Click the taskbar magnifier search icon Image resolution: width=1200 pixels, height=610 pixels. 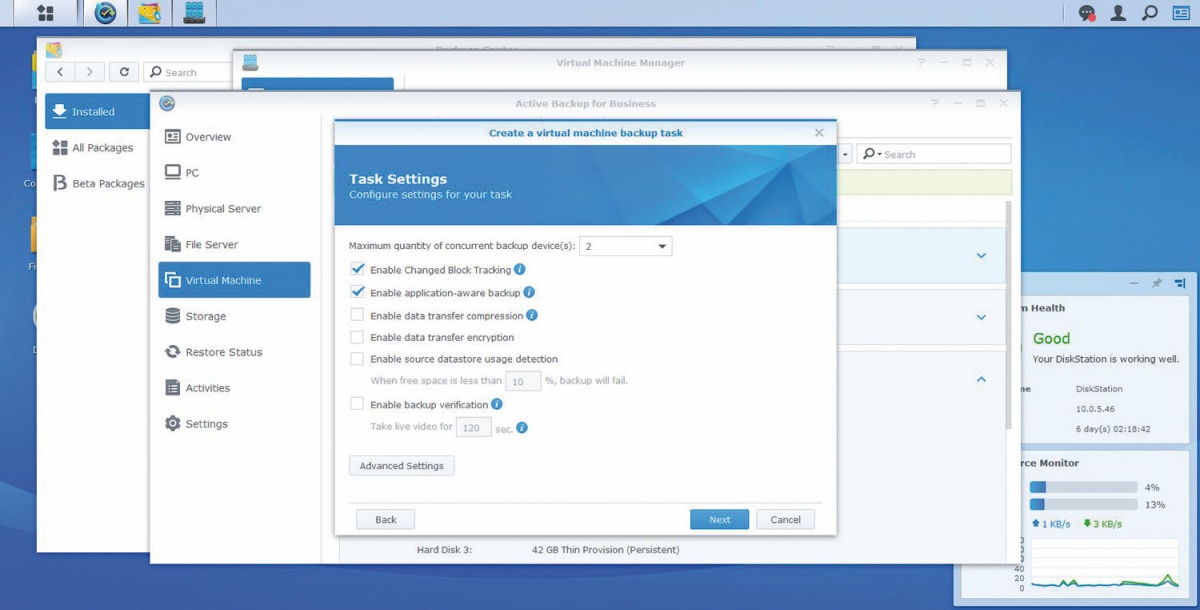click(x=1150, y=13)
